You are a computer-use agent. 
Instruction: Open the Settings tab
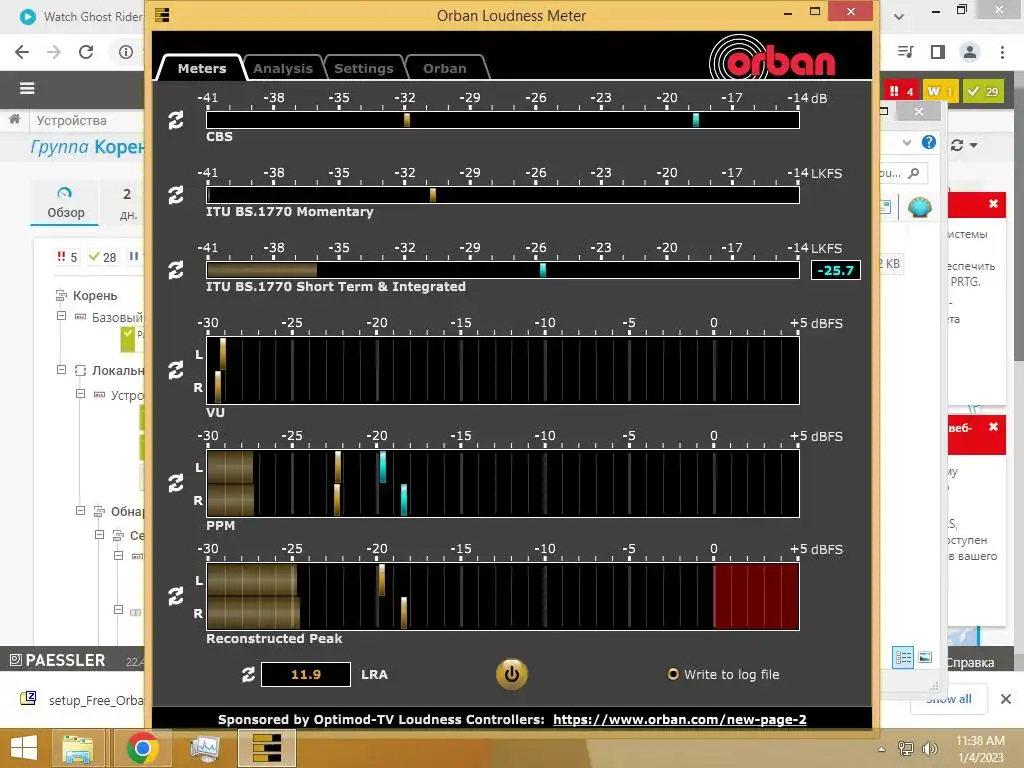click(x=364, y=69)
